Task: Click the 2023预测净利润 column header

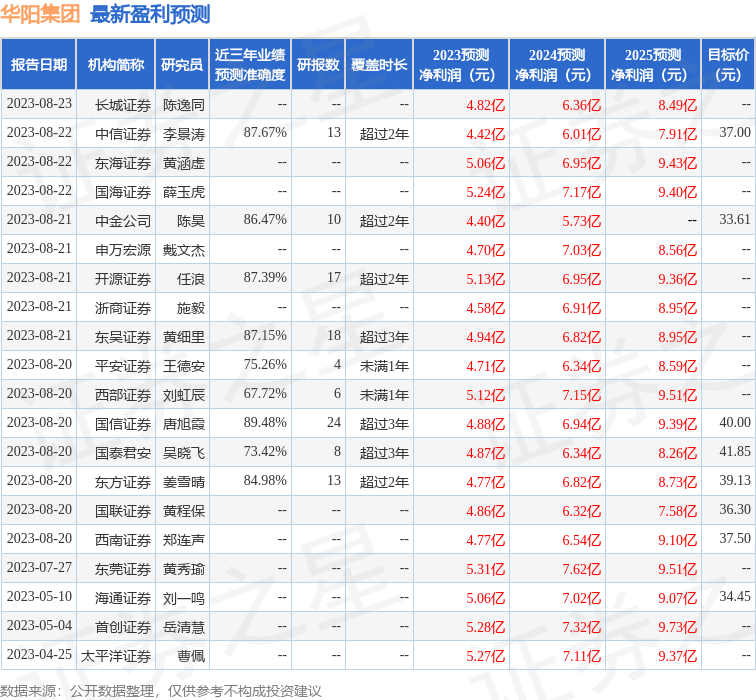Action: (x=461, y=65)
